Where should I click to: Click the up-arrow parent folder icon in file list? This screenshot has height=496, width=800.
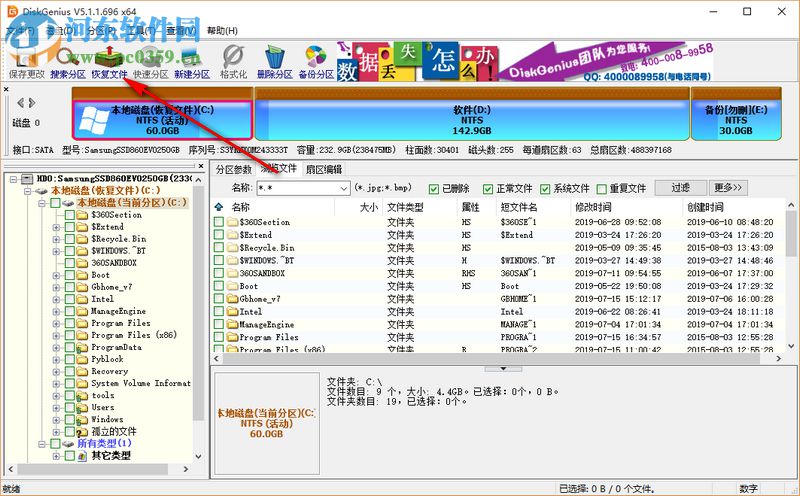coord(219,207)
